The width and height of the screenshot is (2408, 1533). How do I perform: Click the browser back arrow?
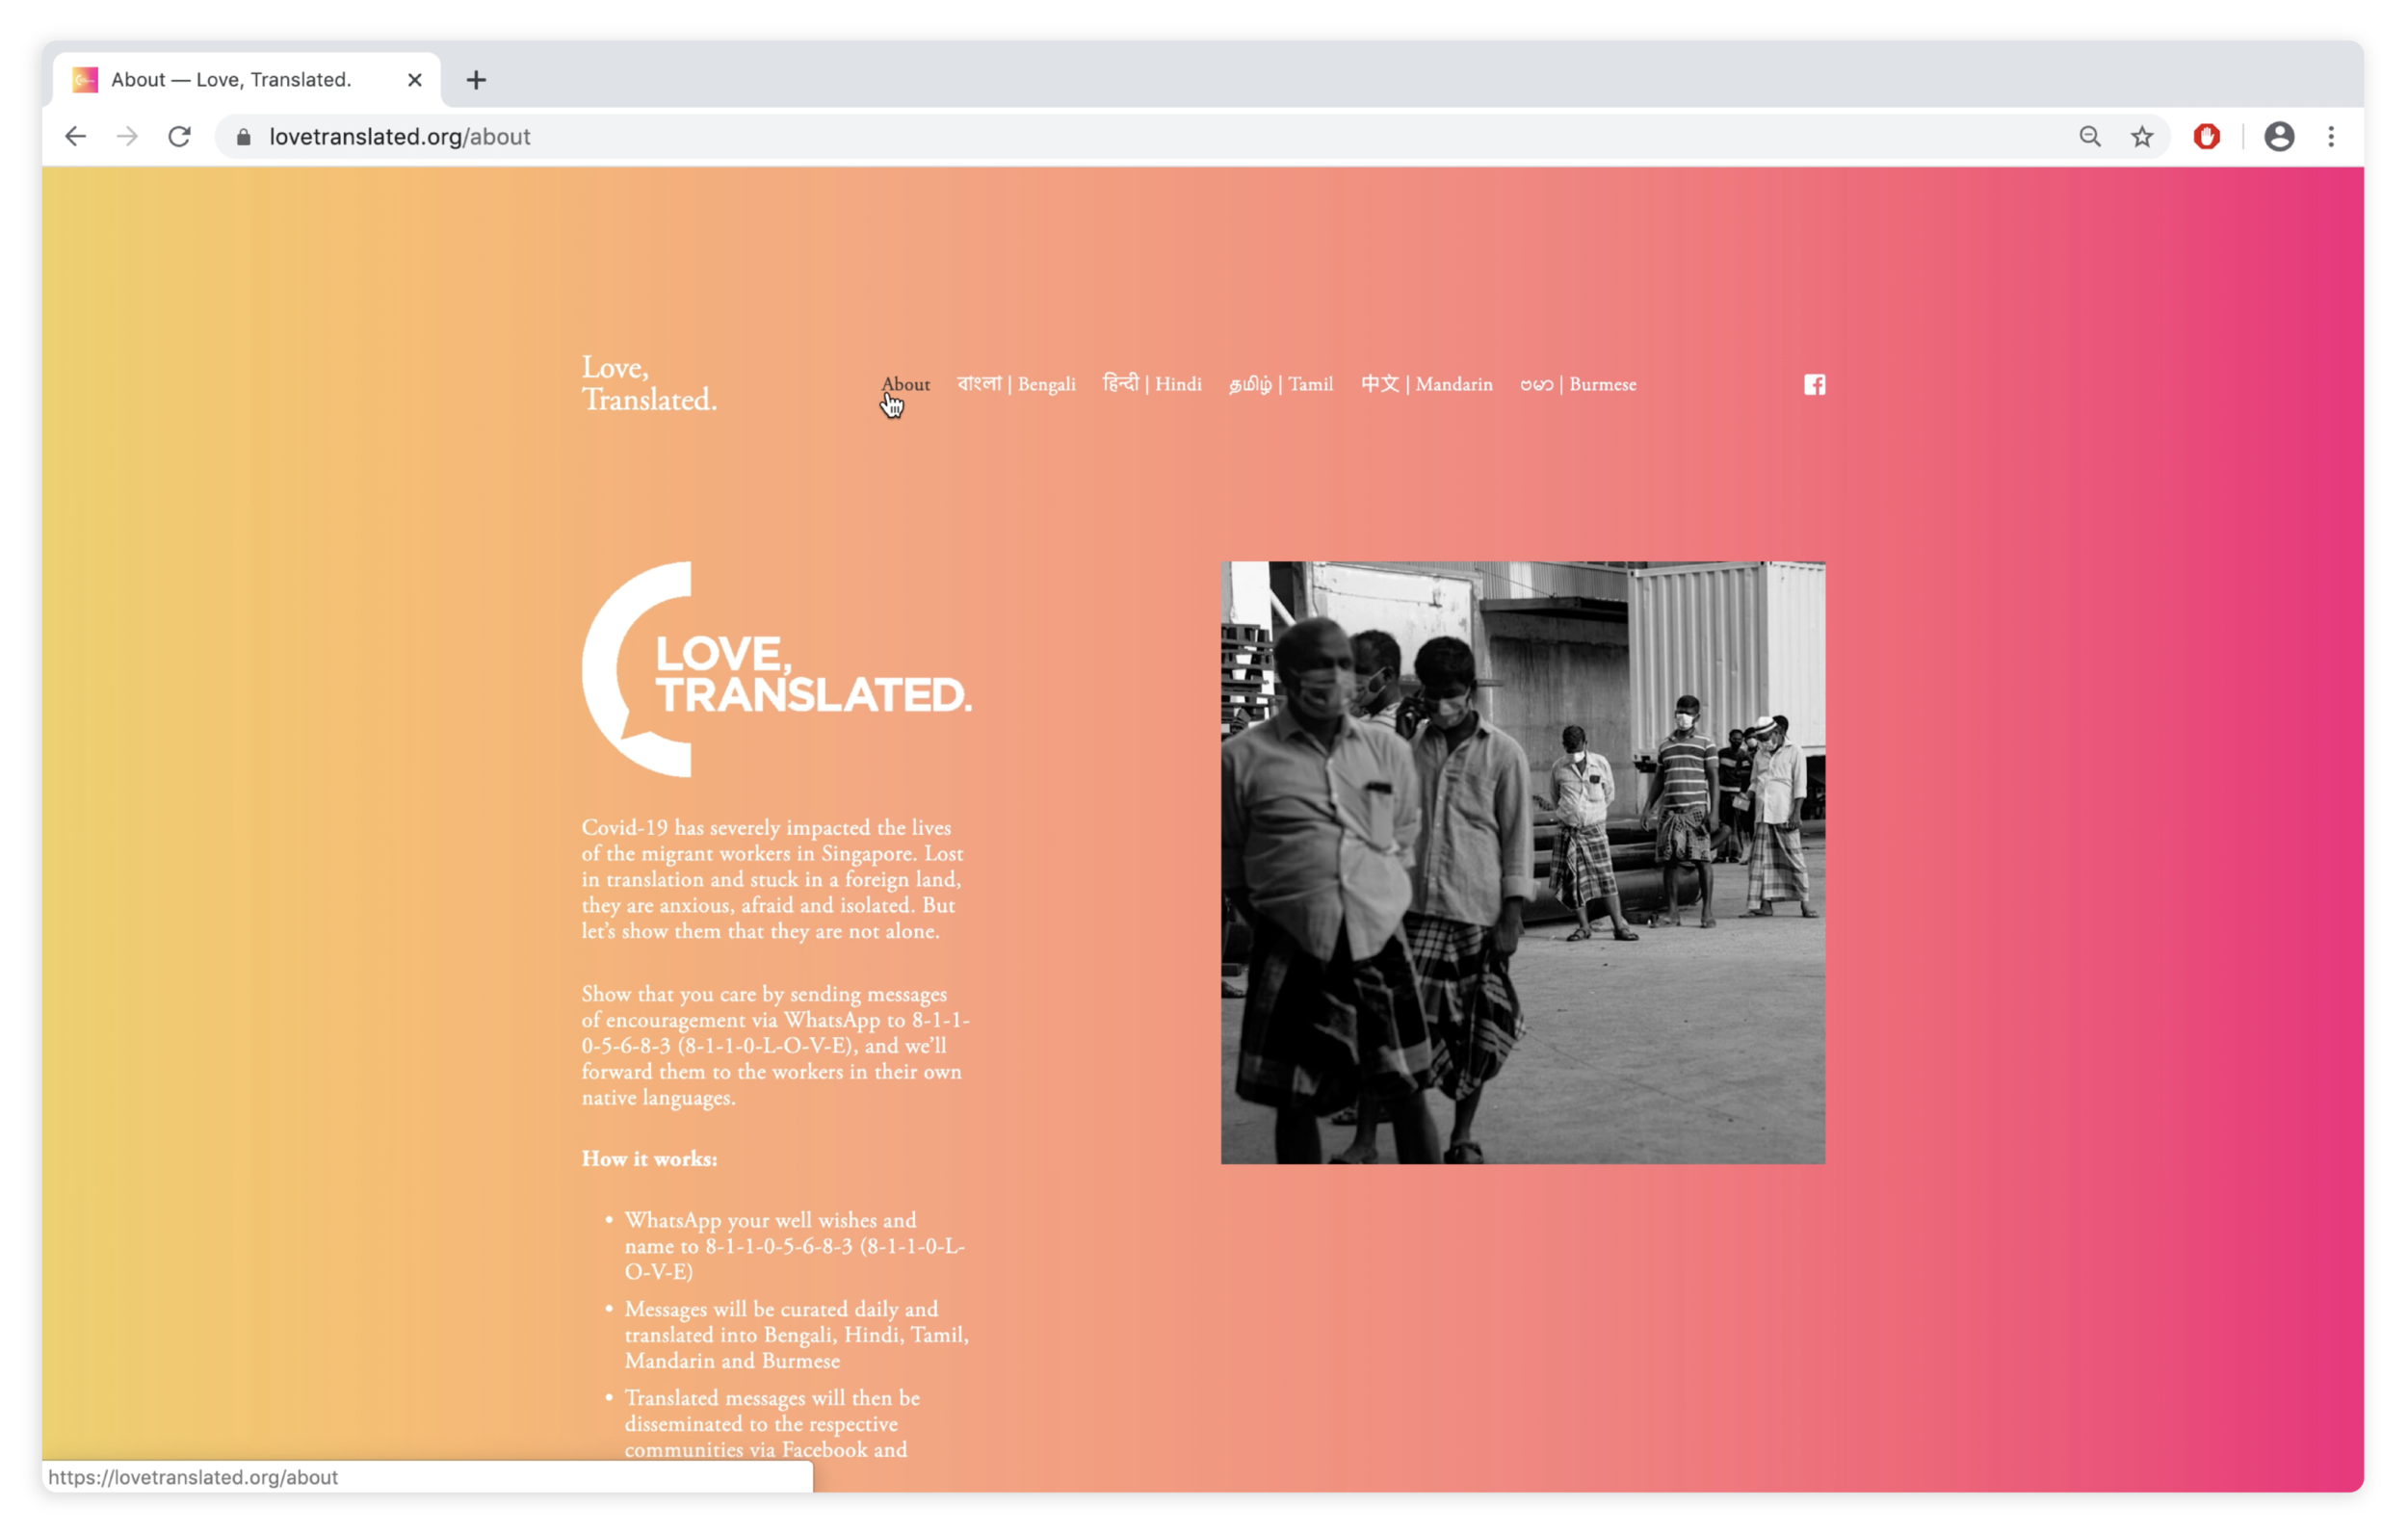pyautogui.click(x=75, y=137)
